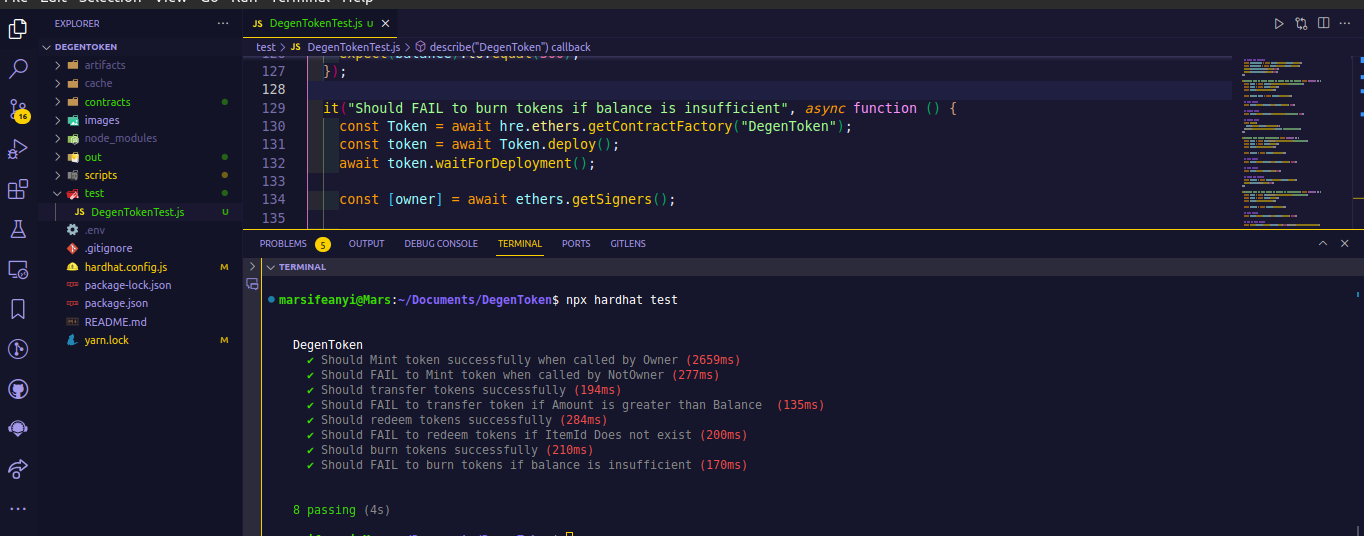Viewport: 1364px width, 536px height.
Task: Open README.md file
Action: tap(140, 322)
